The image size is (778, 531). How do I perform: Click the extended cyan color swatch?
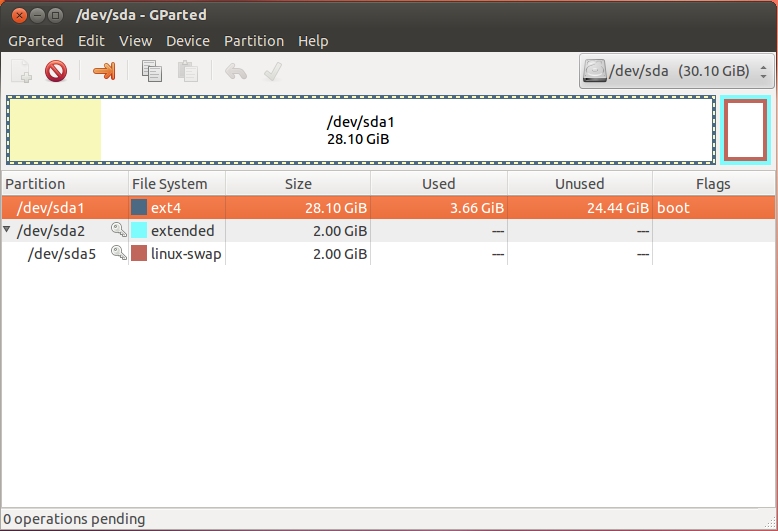139,230
